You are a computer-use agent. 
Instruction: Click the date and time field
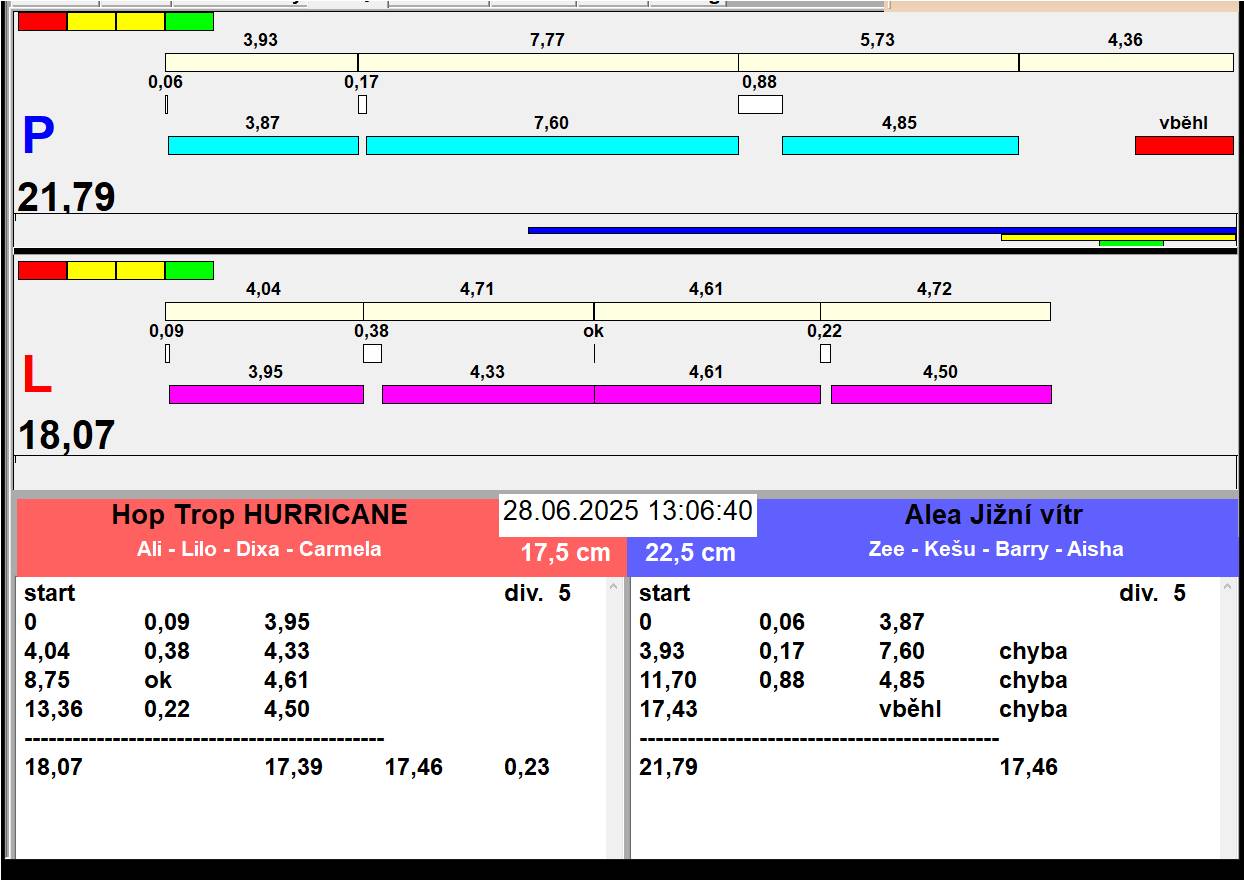627,511
